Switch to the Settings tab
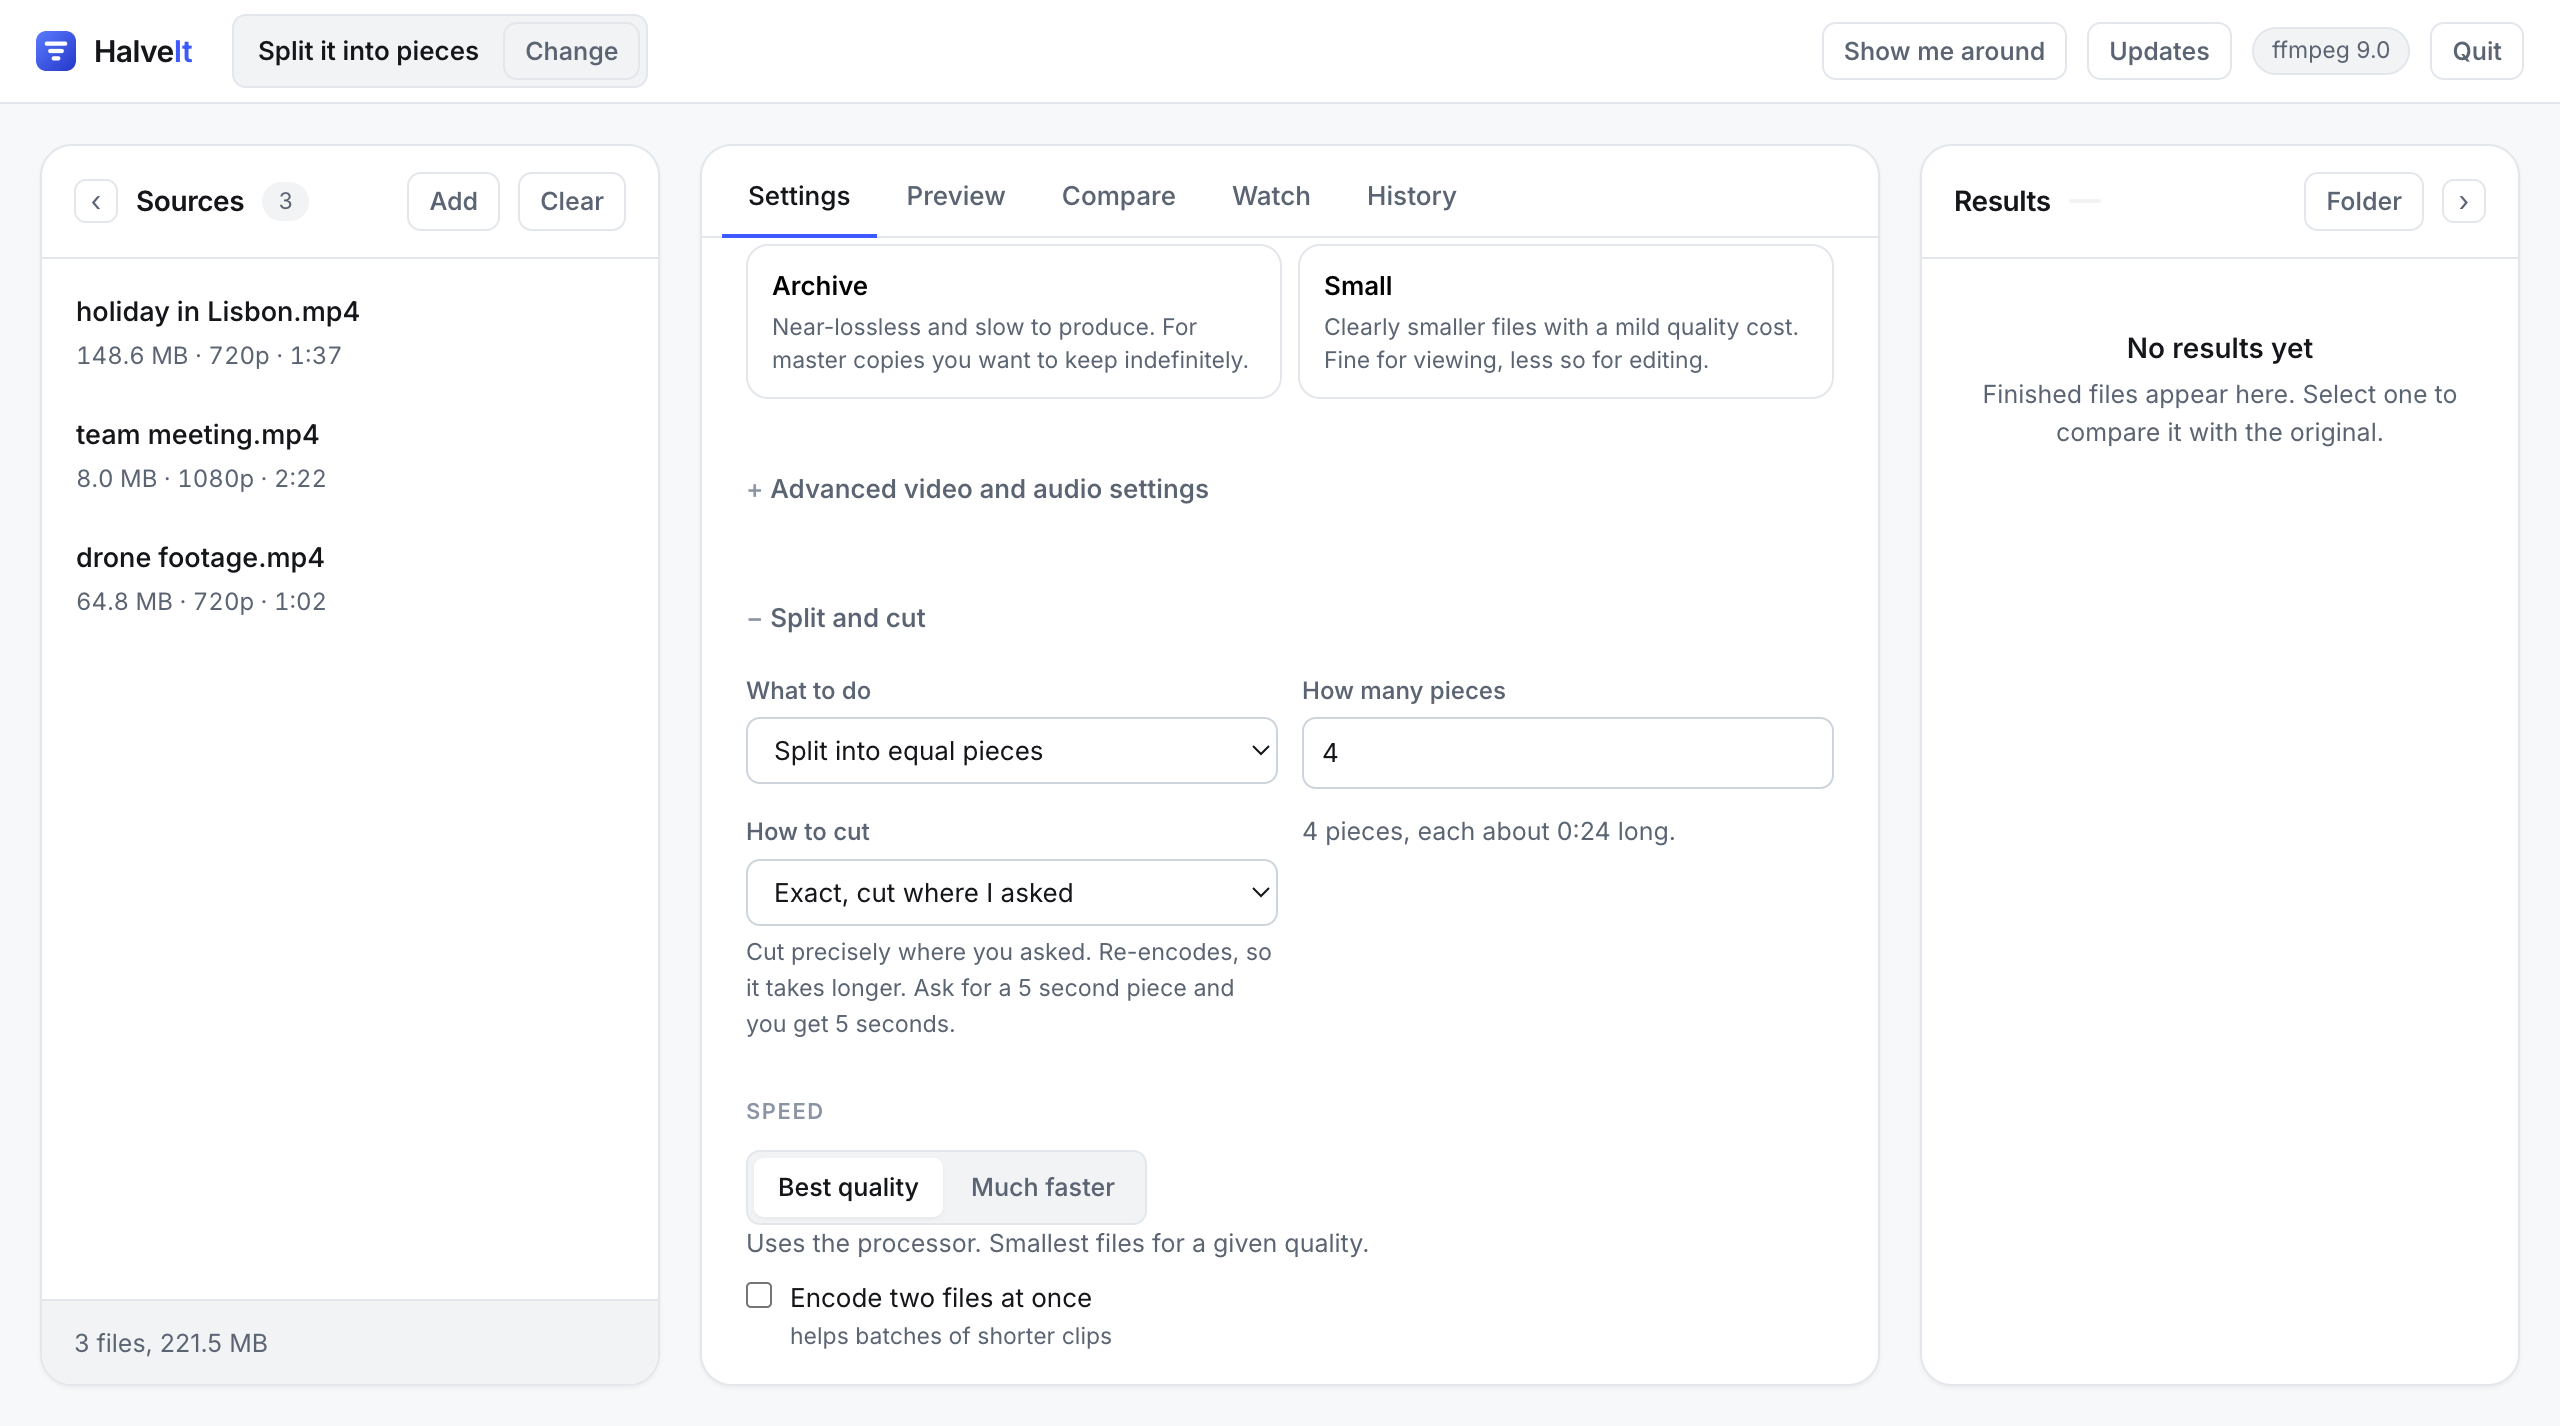 798,196
